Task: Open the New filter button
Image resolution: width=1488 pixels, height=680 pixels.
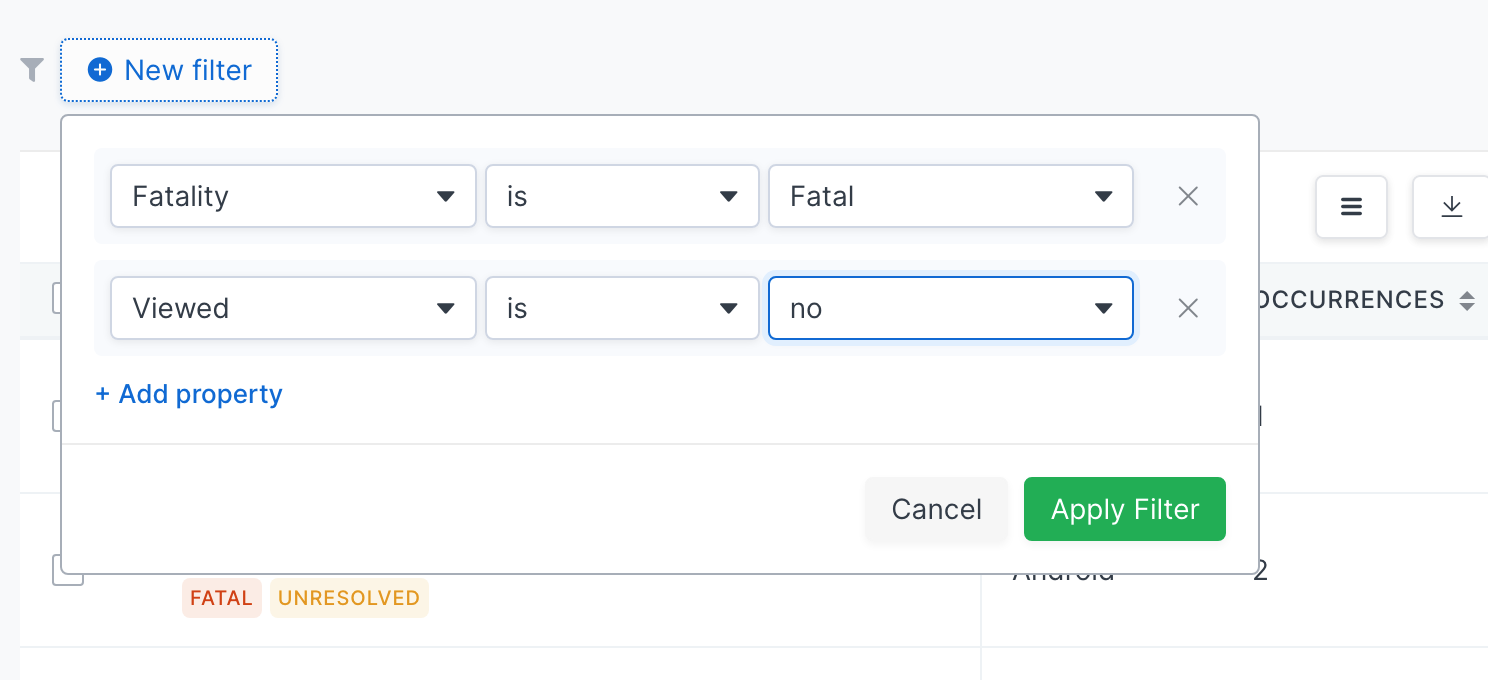Action: pyautogui.click(x=169, y=70)
